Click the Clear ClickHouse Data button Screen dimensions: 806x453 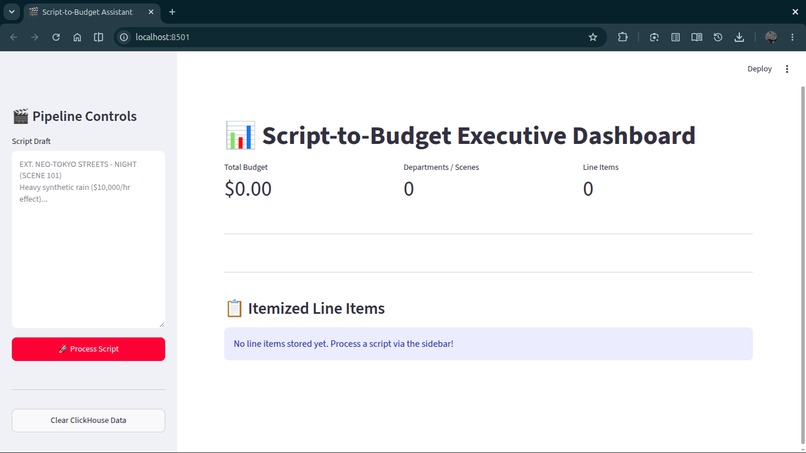click(x=88, y=421)
